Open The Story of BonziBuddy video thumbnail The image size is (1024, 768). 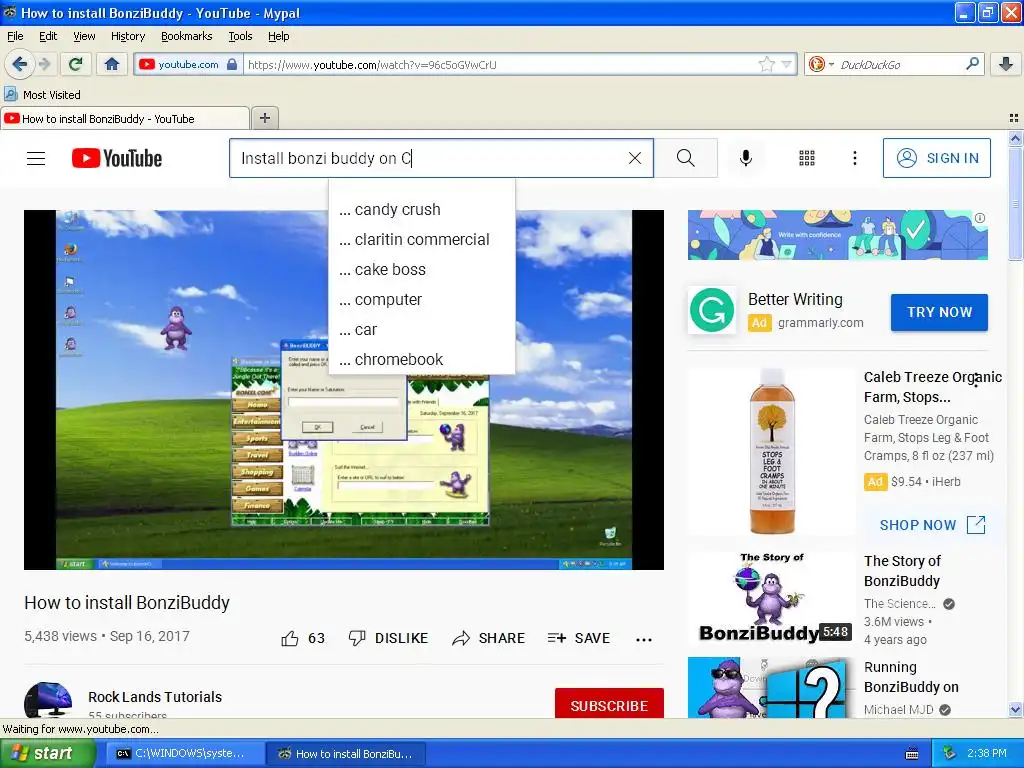(771, 598)
